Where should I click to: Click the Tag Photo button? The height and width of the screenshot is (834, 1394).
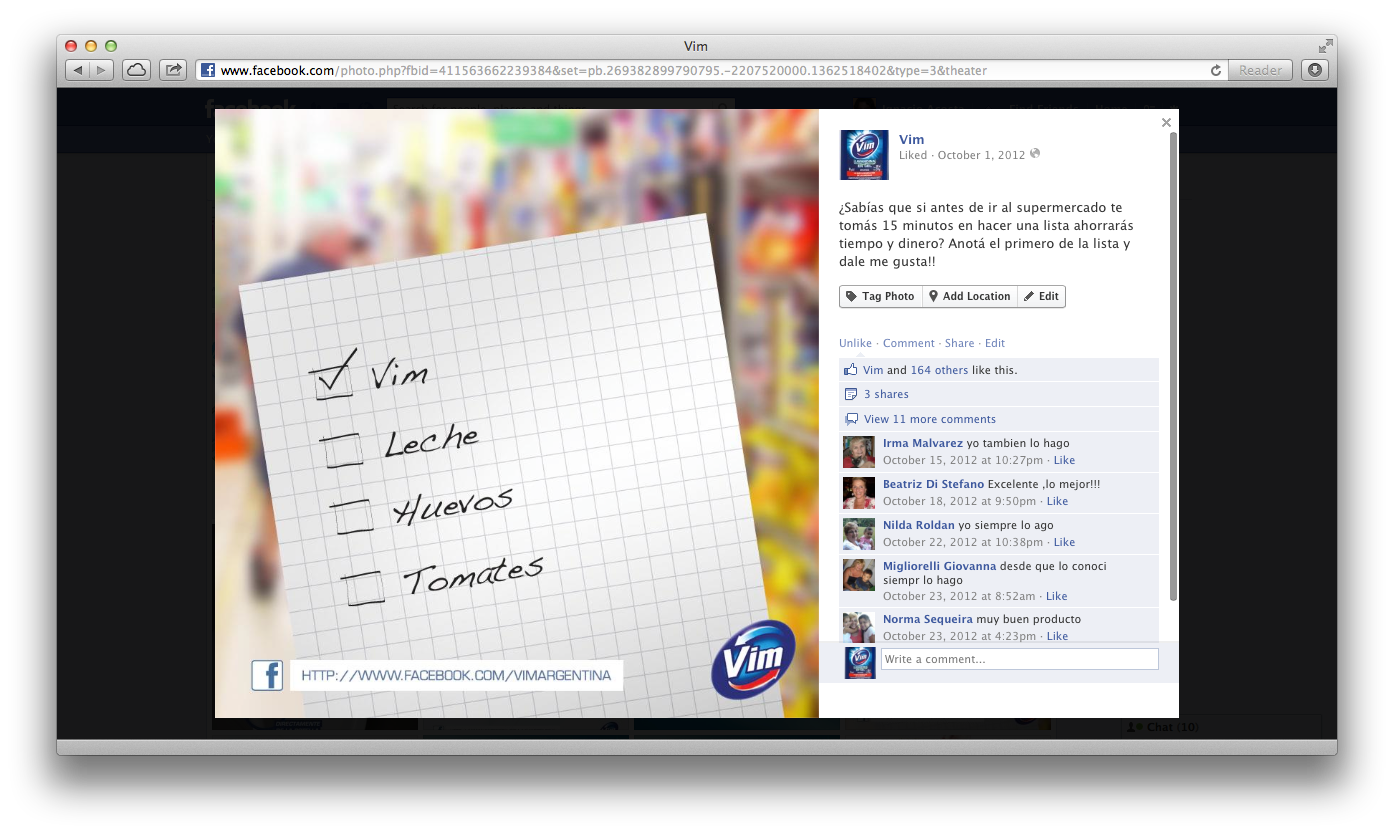(880, 296)
